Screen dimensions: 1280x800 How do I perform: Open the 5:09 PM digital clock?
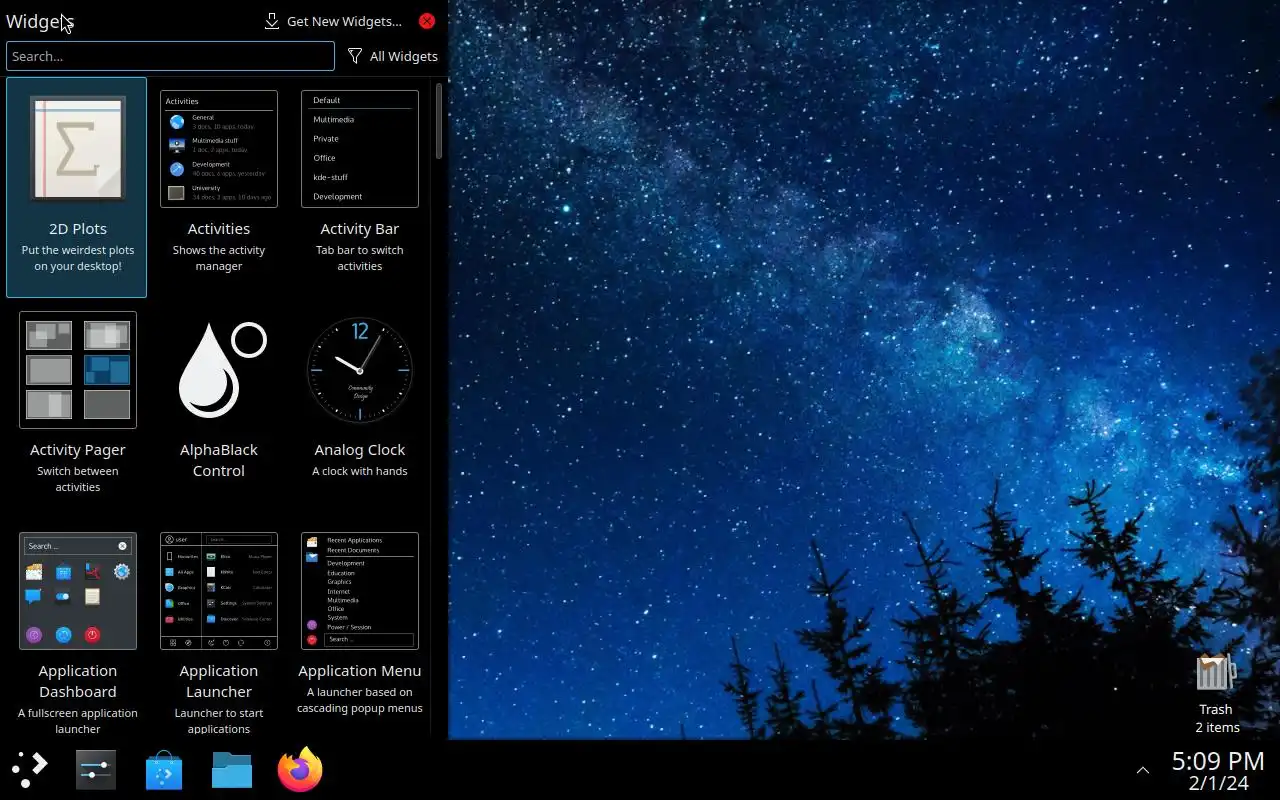[1217, 770]
